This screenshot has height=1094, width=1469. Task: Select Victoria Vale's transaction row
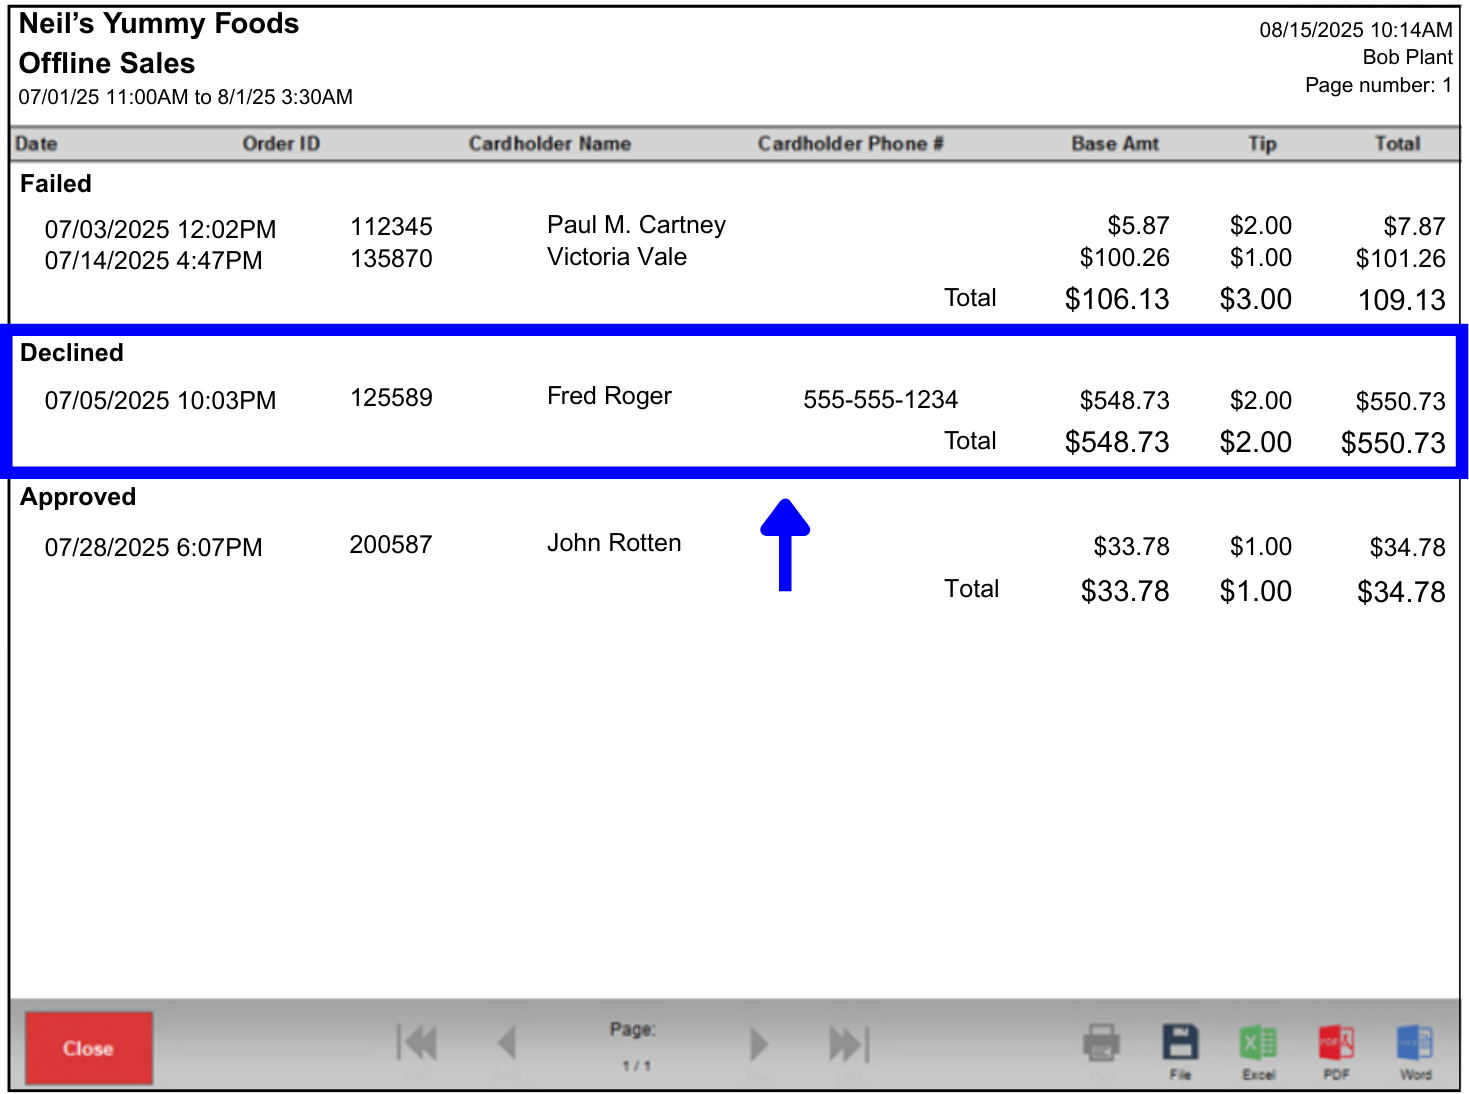coord(616,257)
